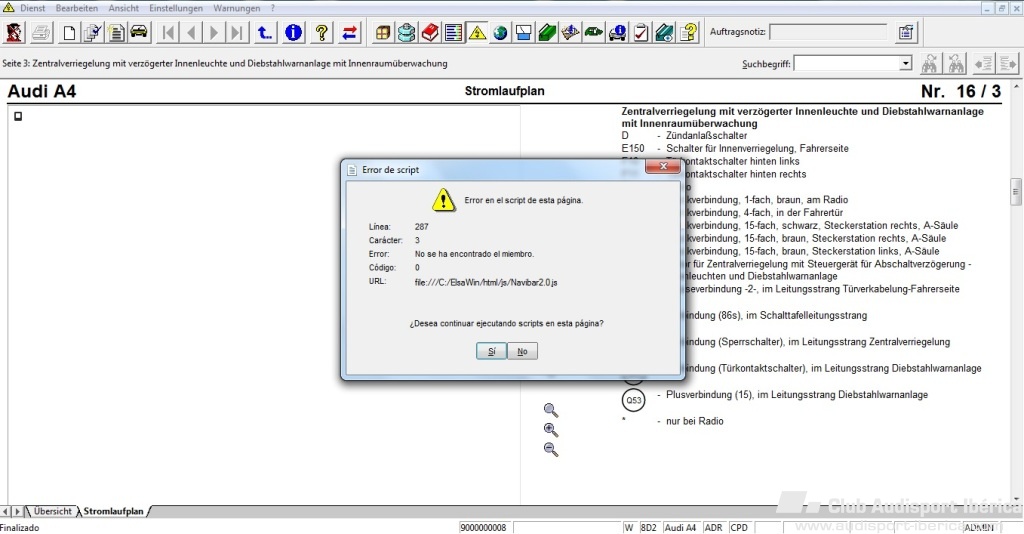
Task: Go to previous page arrow
Action: point(191,32)
